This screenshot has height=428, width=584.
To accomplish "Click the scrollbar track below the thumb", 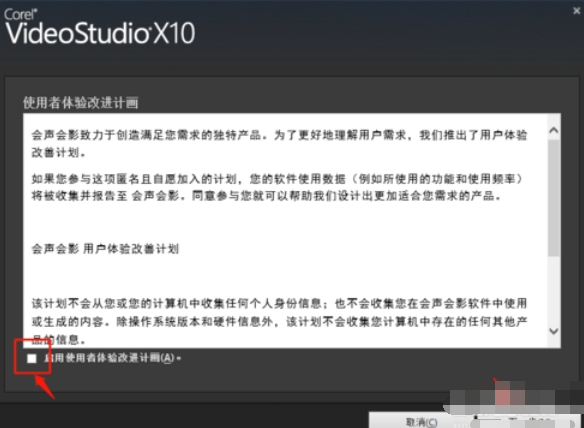I will (554, 290).
